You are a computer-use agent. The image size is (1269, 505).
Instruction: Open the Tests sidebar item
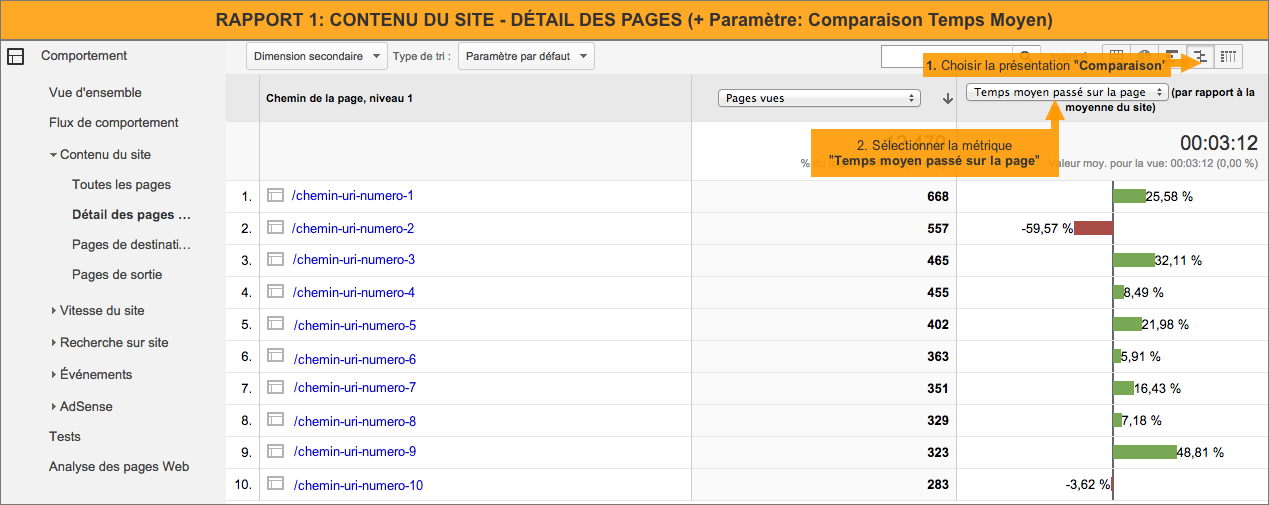(65, 437)
